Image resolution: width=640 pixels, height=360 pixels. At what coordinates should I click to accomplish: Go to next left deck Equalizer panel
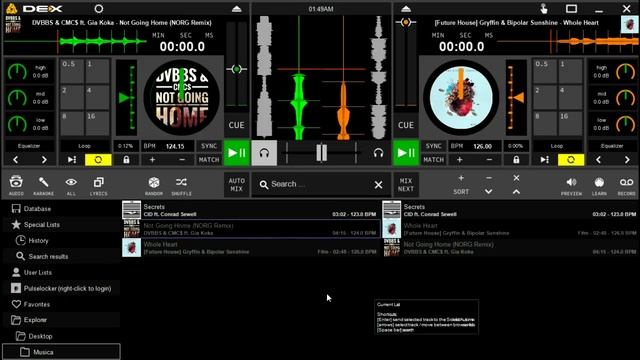pyautogui.click(x=44, y=160)
